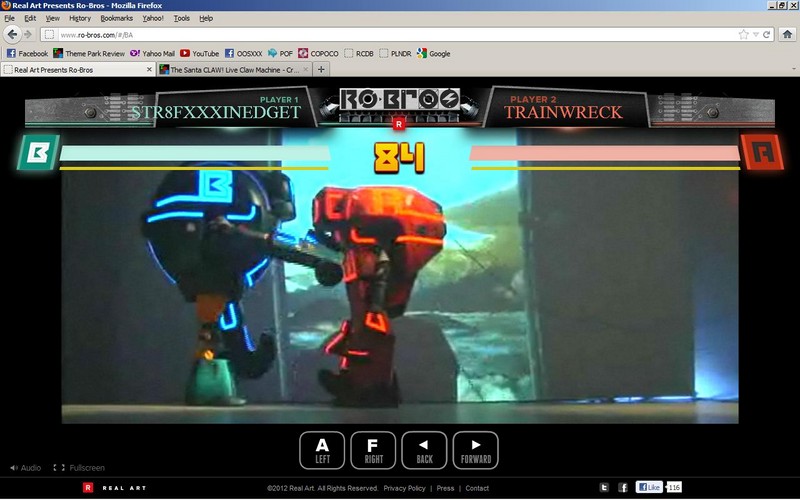Click player name TRAINWRECK
Screen dimensions: 800x500
[563, 112]
